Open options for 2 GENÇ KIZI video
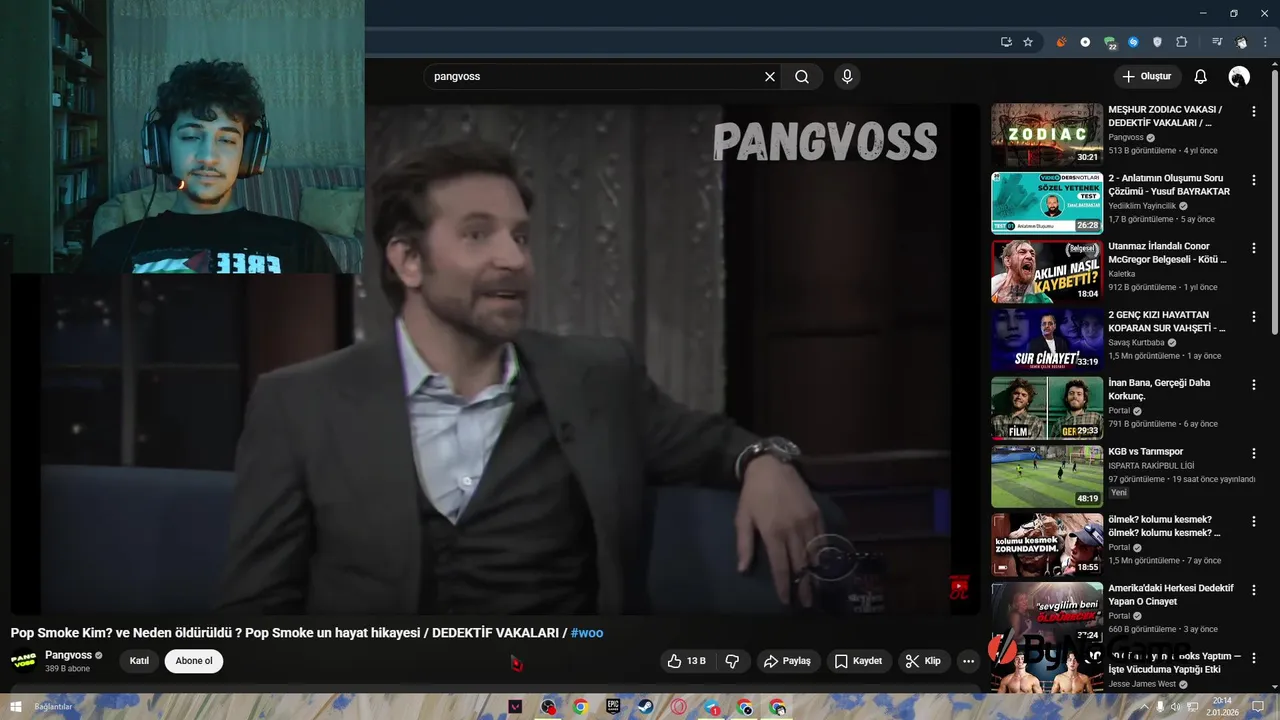Image resolution: width=1280 pixels, height=720 pixels. [1254, 317]
